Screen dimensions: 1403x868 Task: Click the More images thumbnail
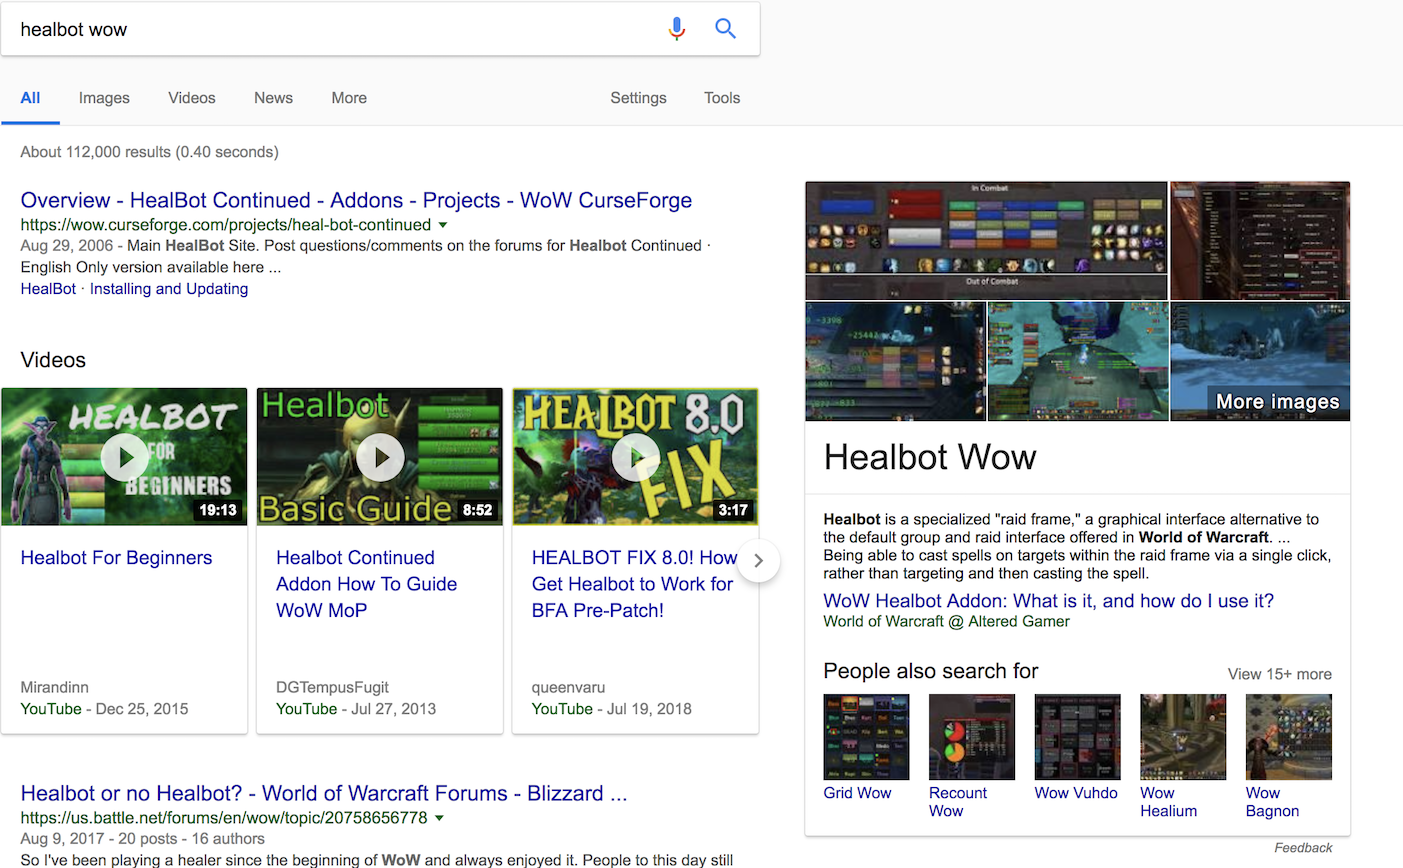(x=1260, y=361)
